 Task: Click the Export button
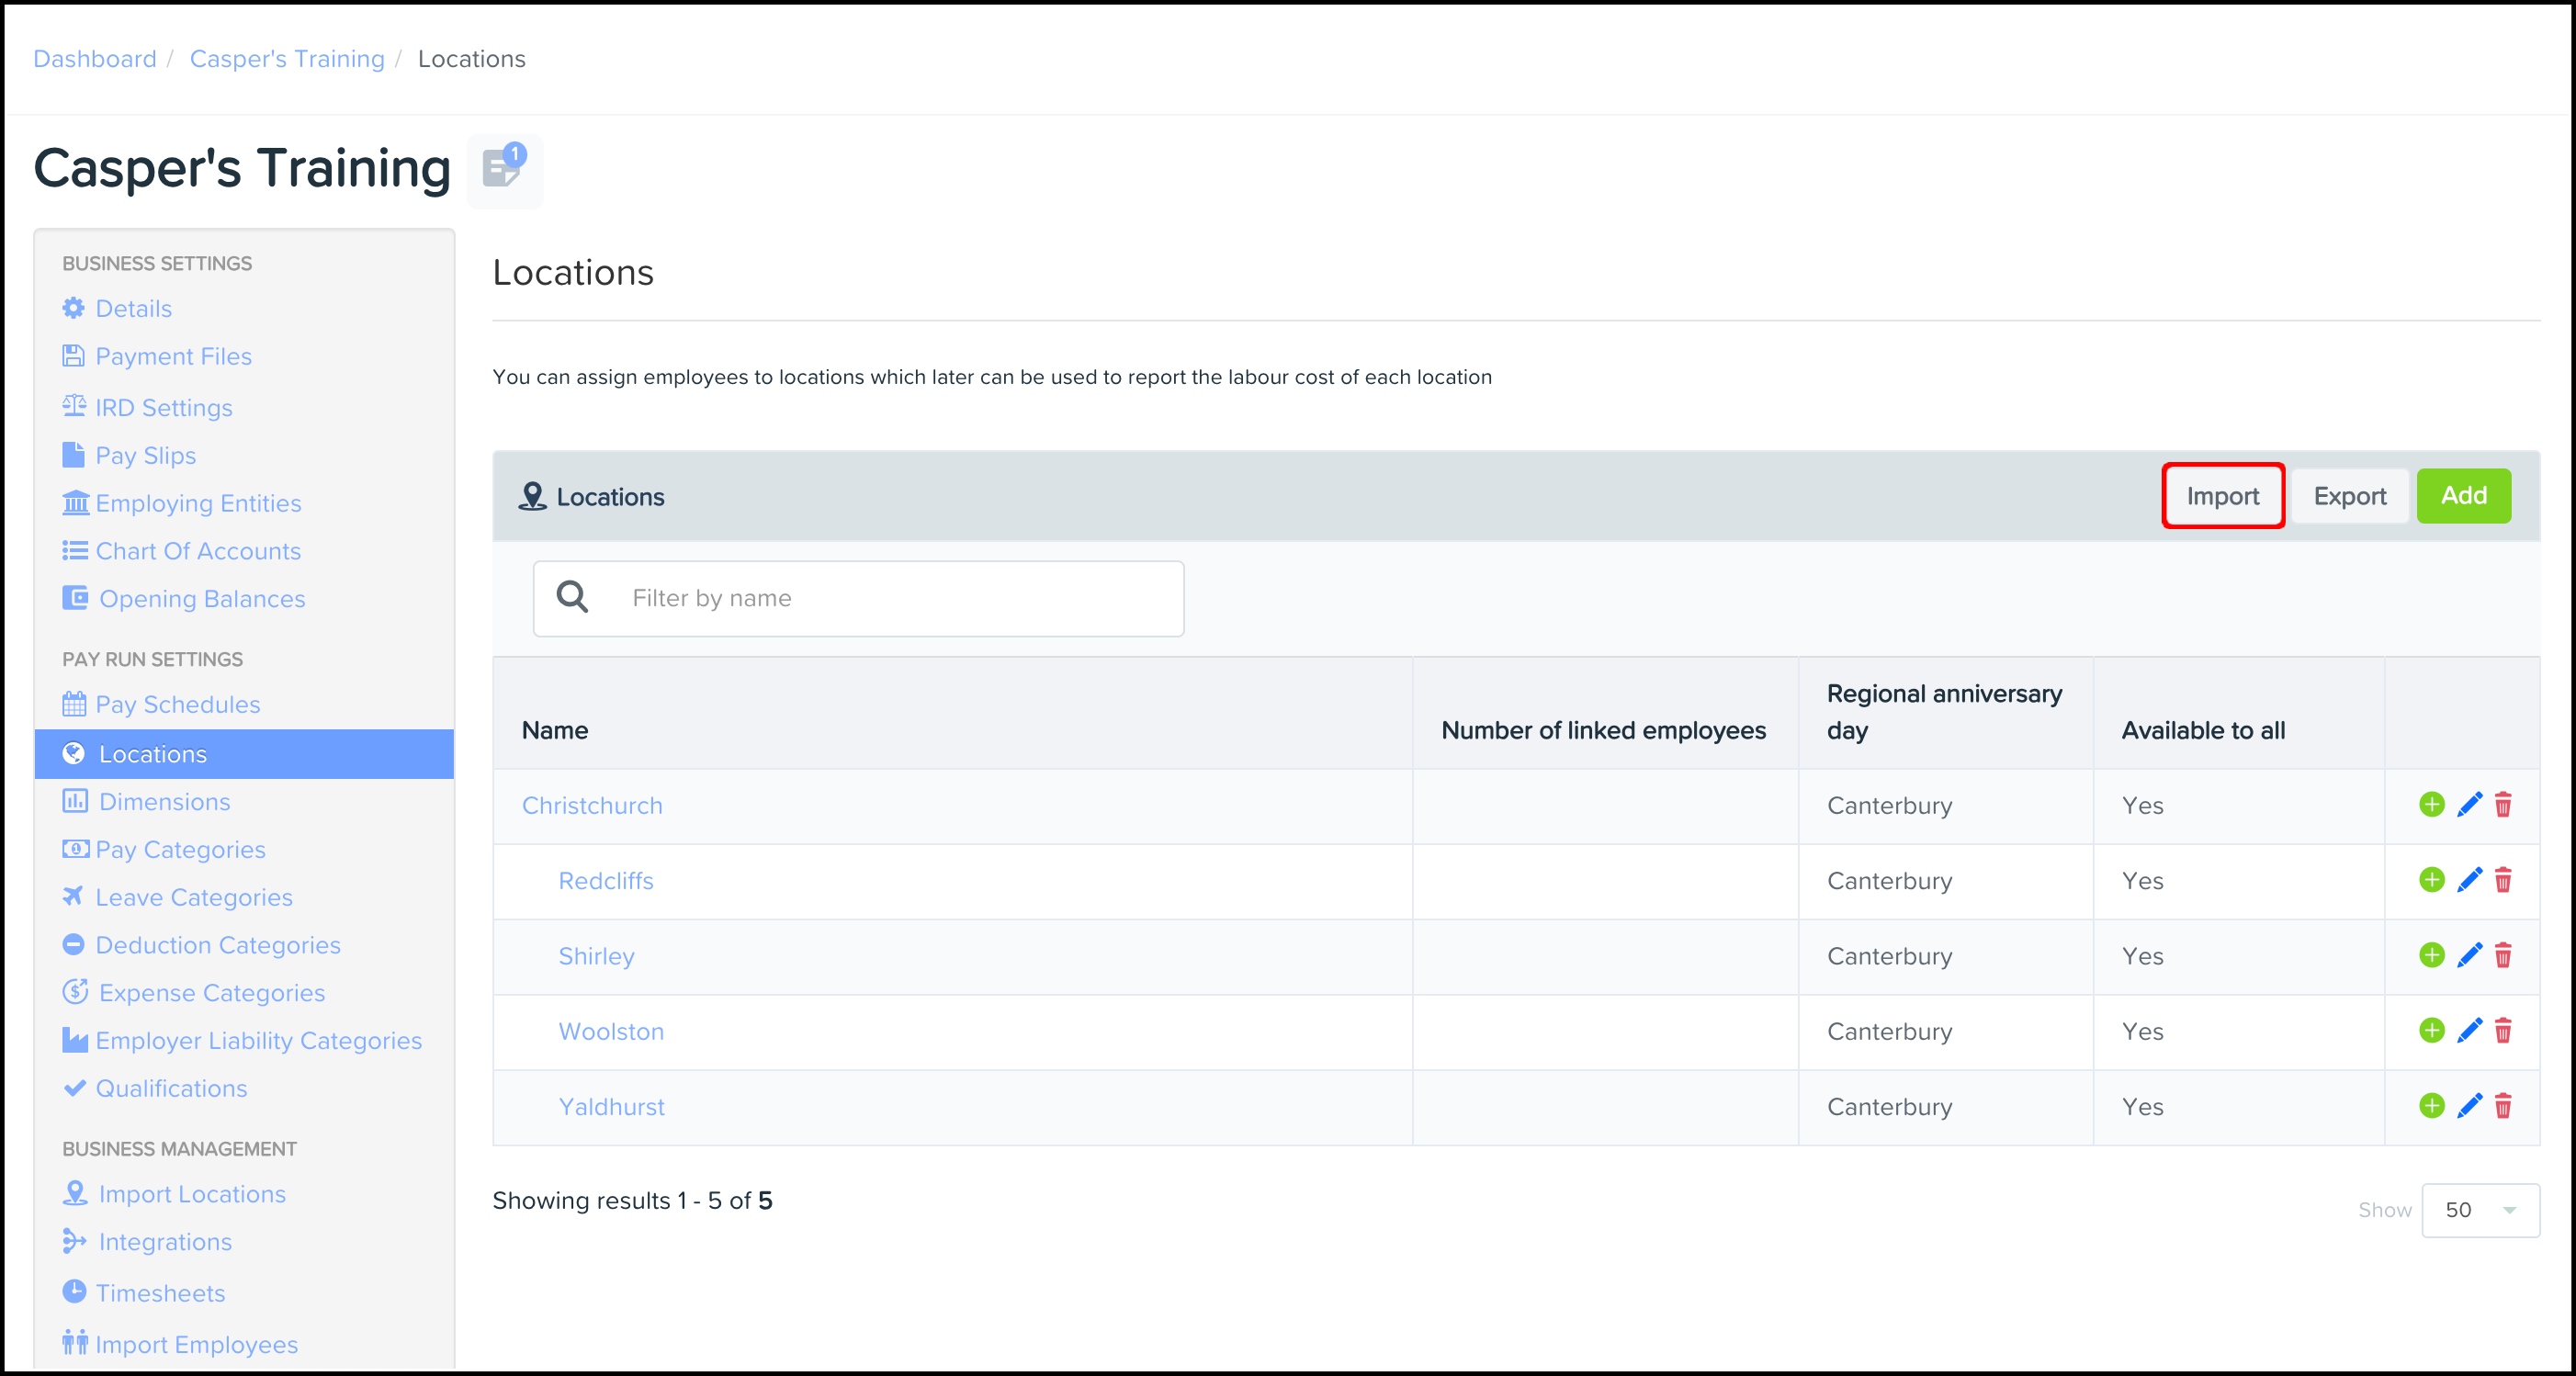(x=2349, y=496)
